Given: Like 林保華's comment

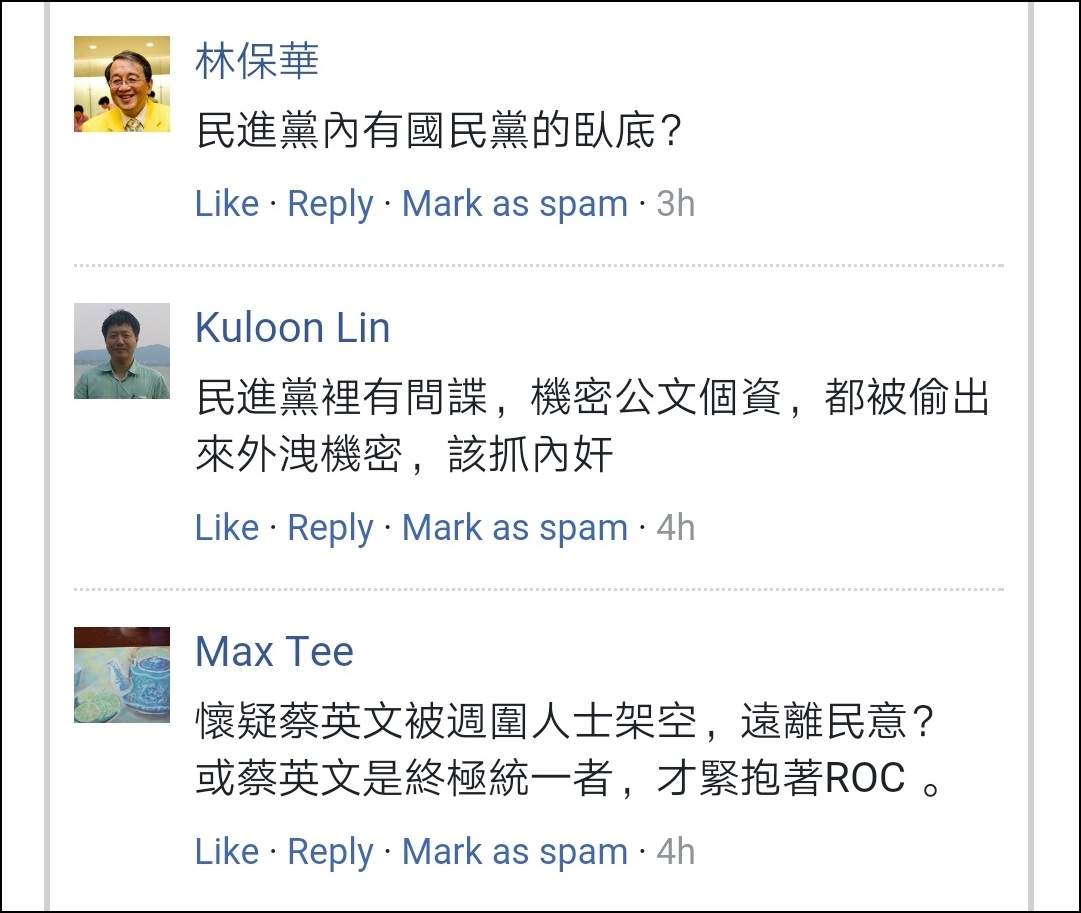Looking at the screenshot, I should click(227, 204).
